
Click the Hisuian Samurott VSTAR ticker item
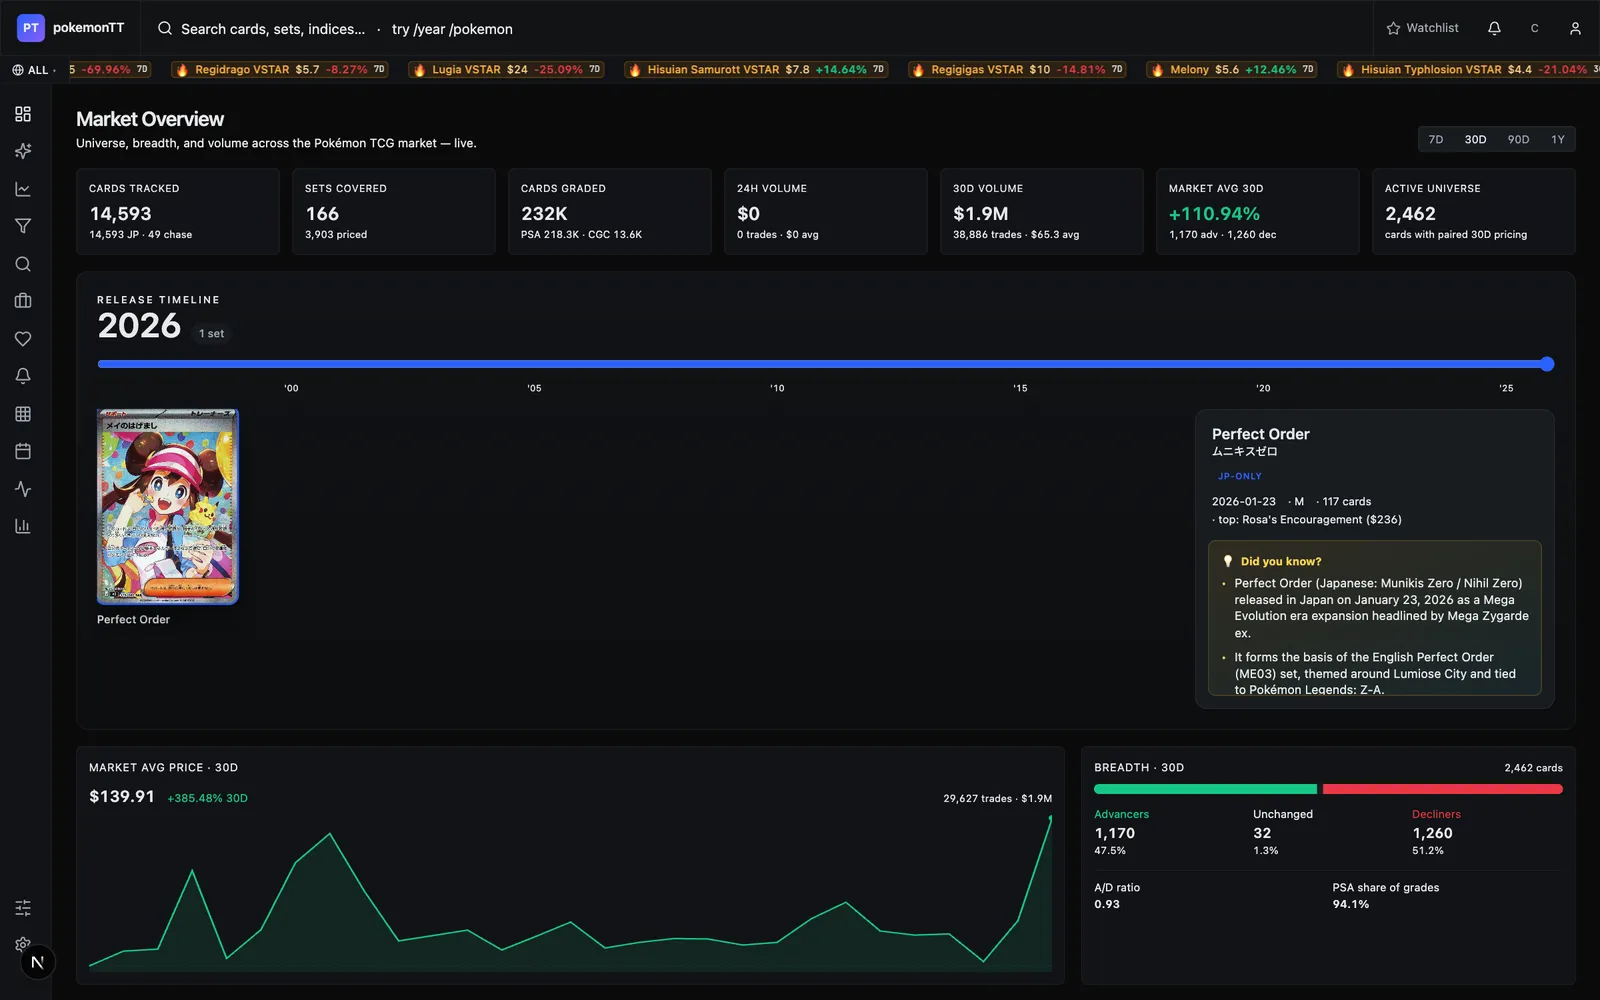coord(755,70)
